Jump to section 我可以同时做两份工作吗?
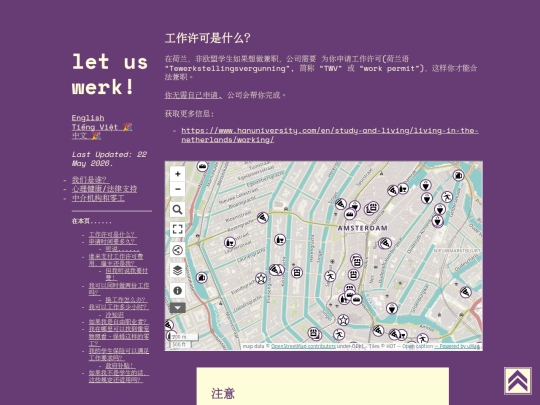 tap(119, 289)
